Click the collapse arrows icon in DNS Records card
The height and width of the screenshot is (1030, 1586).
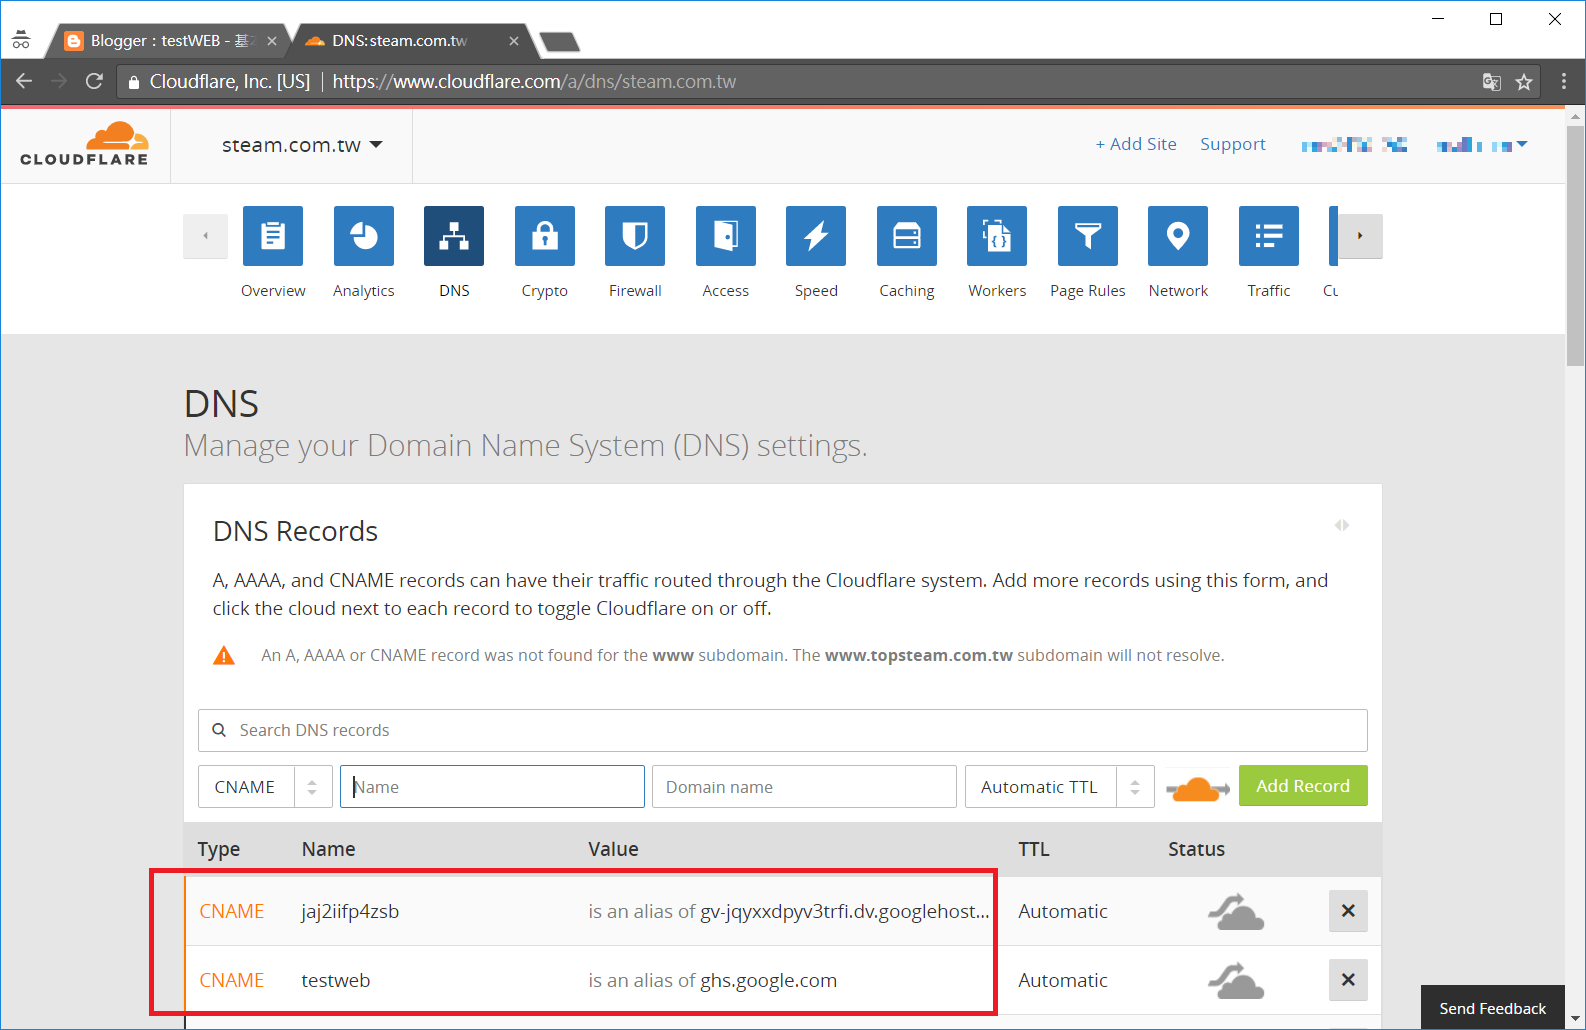click(x=1342, y=525)
